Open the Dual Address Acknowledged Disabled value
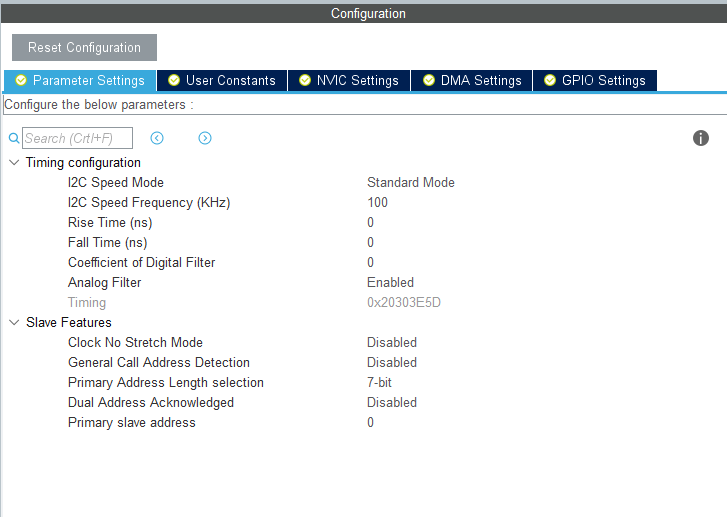The height and width of the screenshot is (517, 727). 392,402
